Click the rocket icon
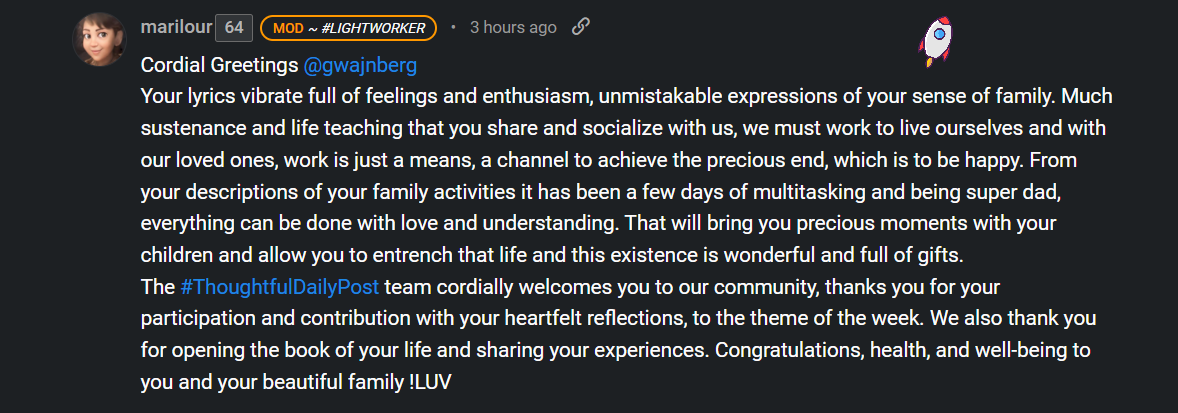The image size is (1178, 413). [935, 41]
